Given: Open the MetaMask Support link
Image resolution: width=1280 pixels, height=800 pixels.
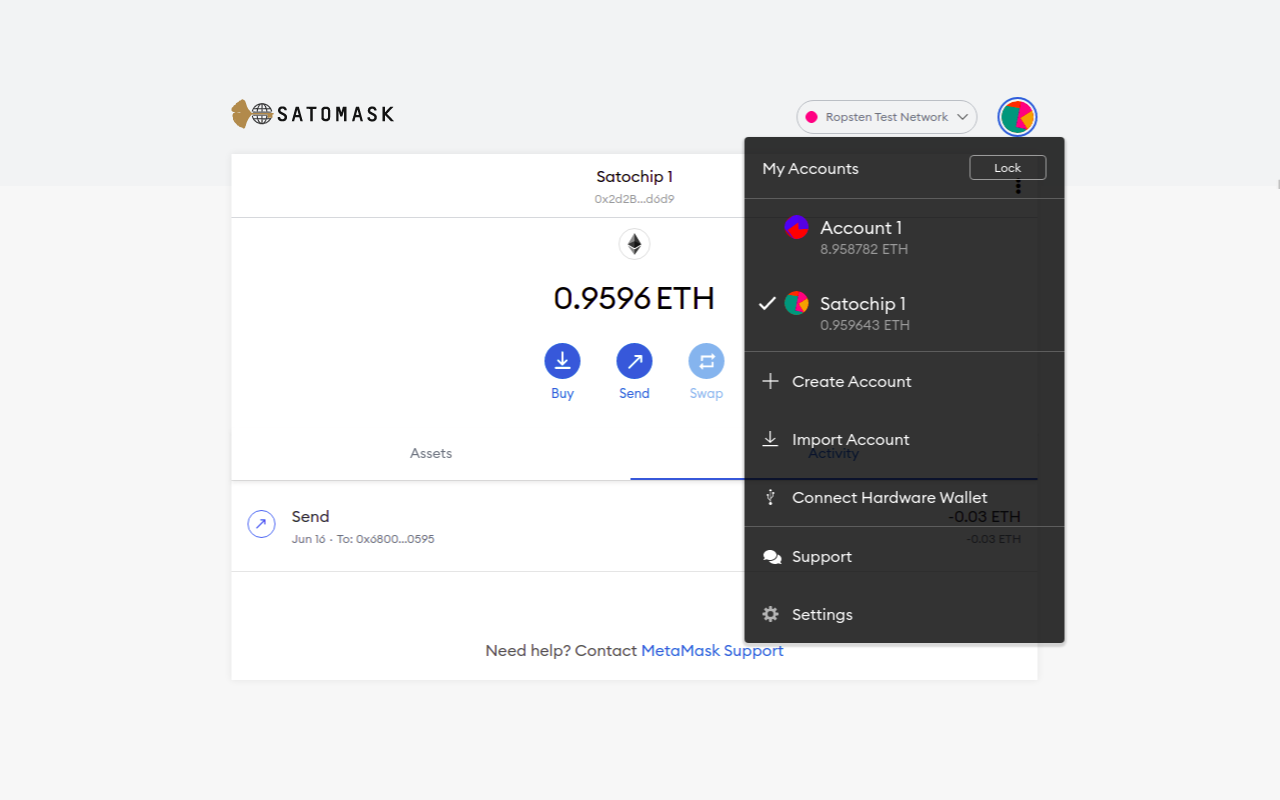Looking at the screenshot, I should click(x=711, y=650).
